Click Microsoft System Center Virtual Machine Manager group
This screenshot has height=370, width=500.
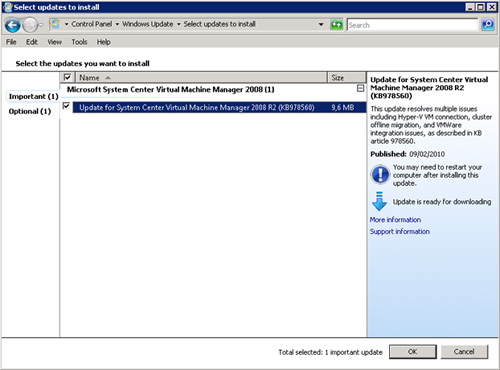[170, 89]
